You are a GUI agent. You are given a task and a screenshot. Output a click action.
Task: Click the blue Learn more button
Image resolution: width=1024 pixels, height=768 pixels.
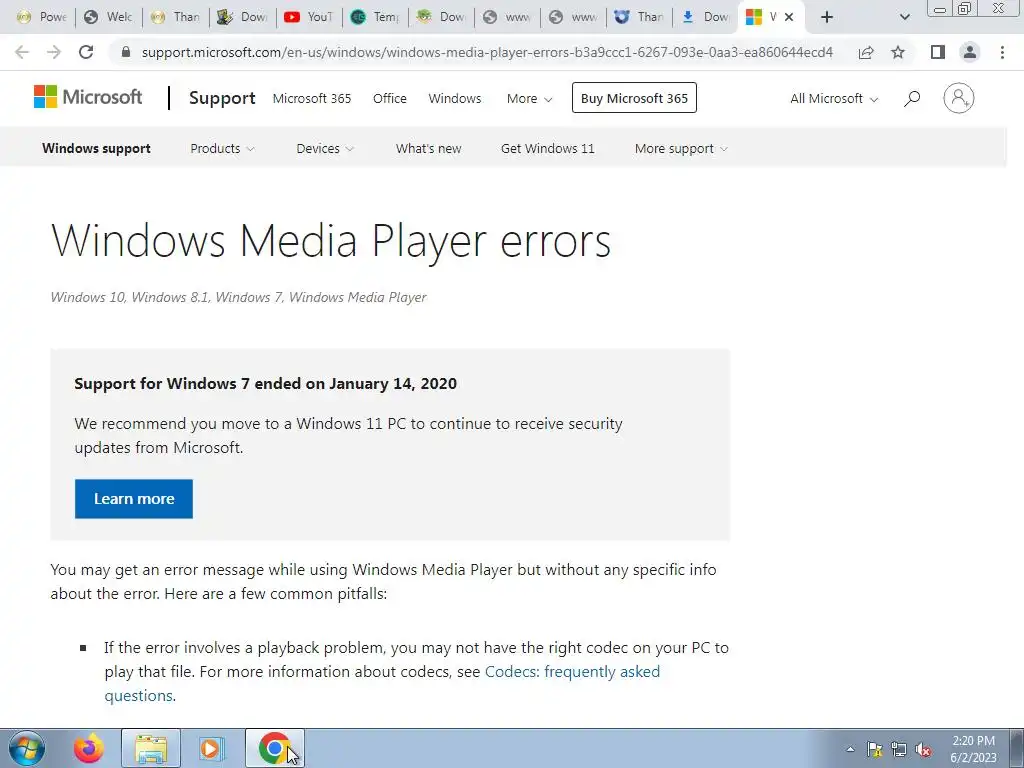point(134,499)
